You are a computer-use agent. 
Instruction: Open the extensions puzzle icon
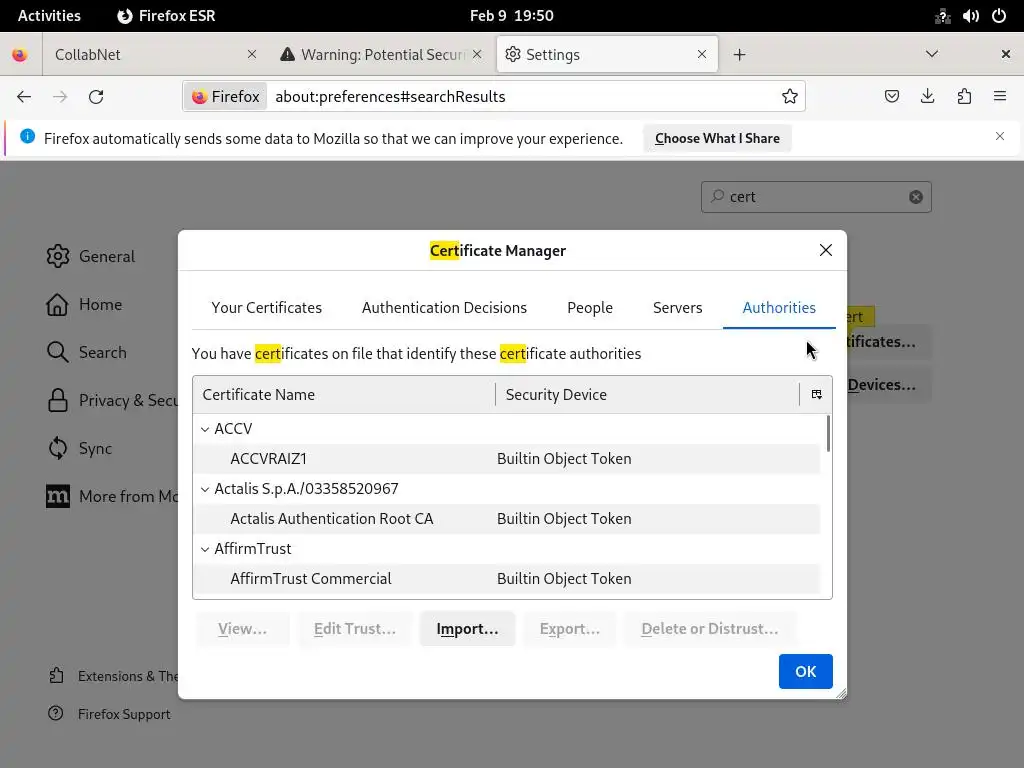click(x=964, y=97)
